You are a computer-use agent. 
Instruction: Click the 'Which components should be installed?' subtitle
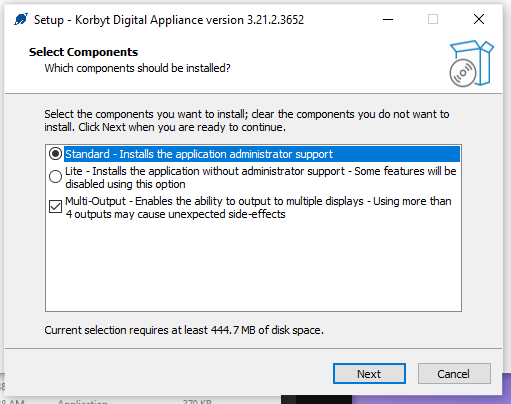click(137, 68)
